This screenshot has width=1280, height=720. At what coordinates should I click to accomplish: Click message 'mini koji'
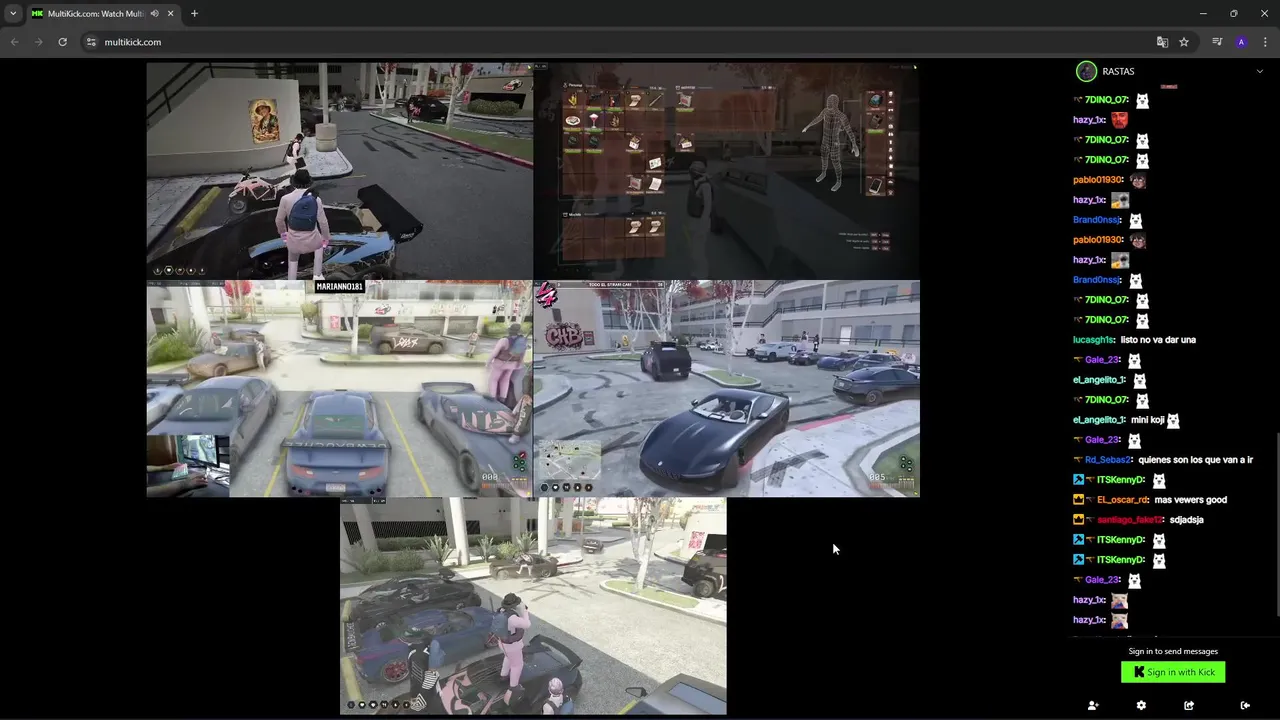pyautogui.click(x=1147, y=420)
